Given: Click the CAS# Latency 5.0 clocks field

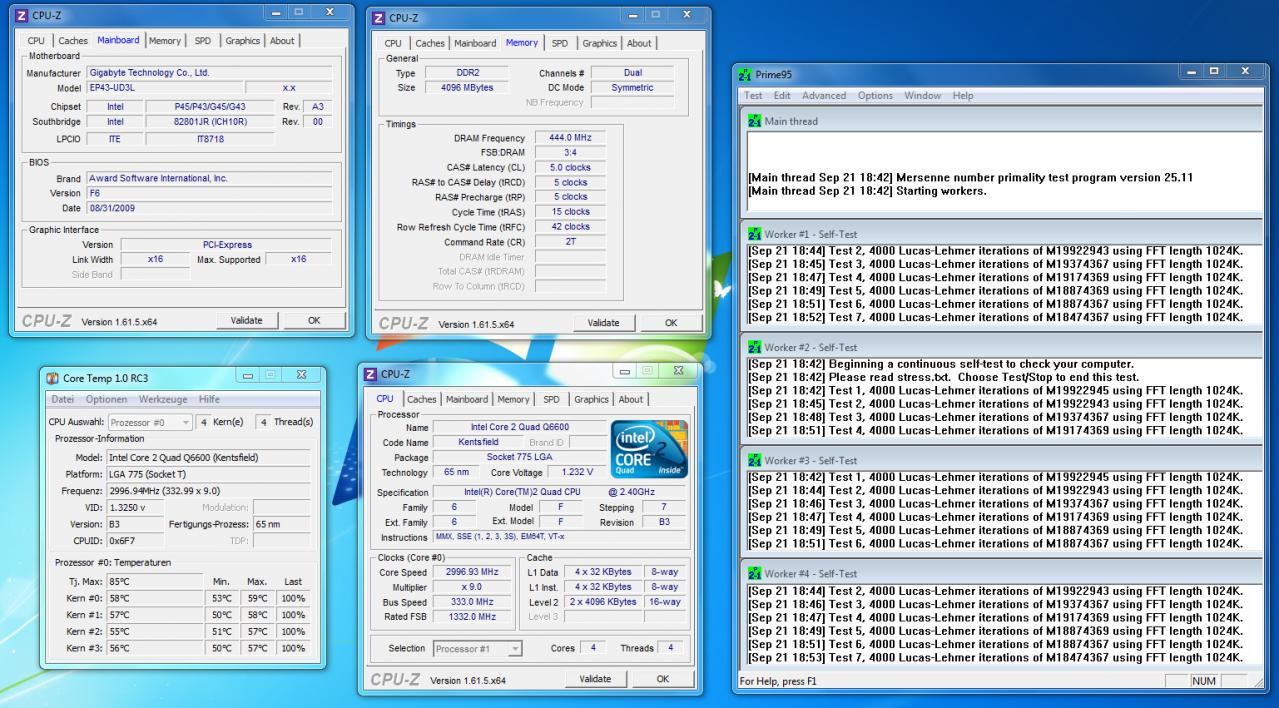Looking at the screenshot, I should (x=570, y=168).
